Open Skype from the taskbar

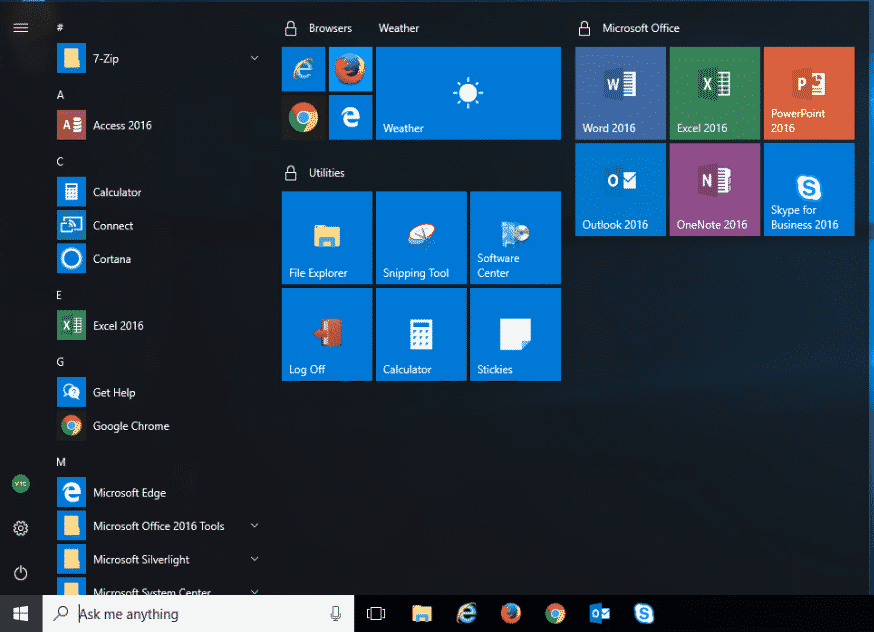644,614
